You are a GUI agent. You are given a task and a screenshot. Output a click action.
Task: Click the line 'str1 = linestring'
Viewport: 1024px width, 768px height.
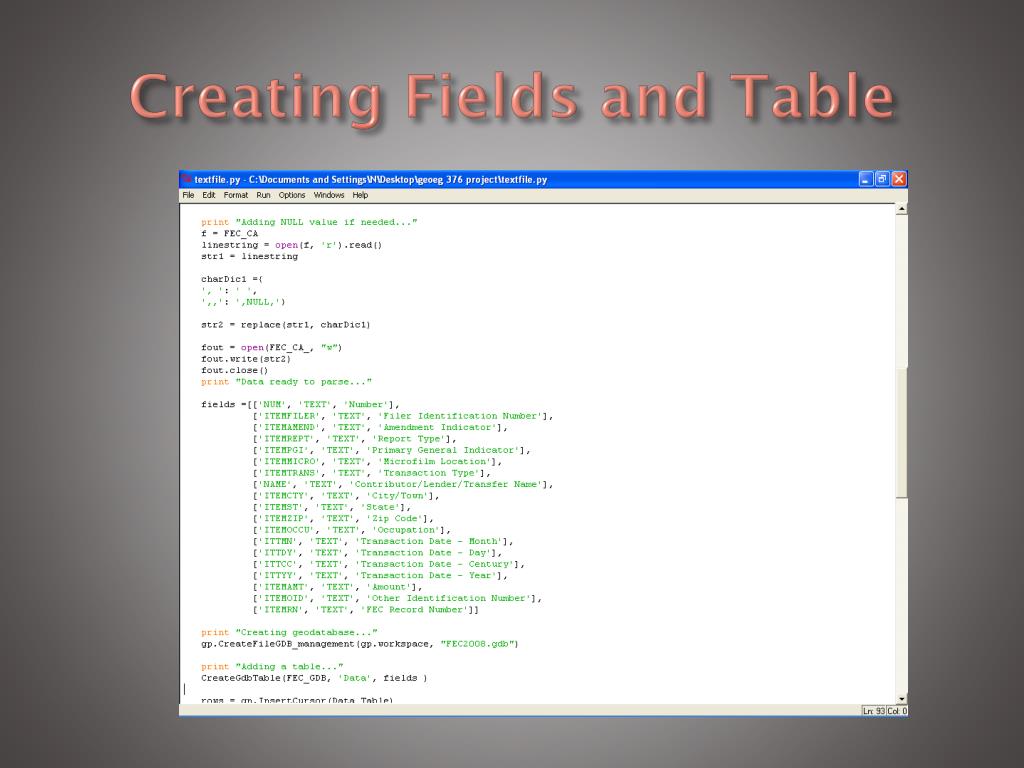[x=249, y=257]
